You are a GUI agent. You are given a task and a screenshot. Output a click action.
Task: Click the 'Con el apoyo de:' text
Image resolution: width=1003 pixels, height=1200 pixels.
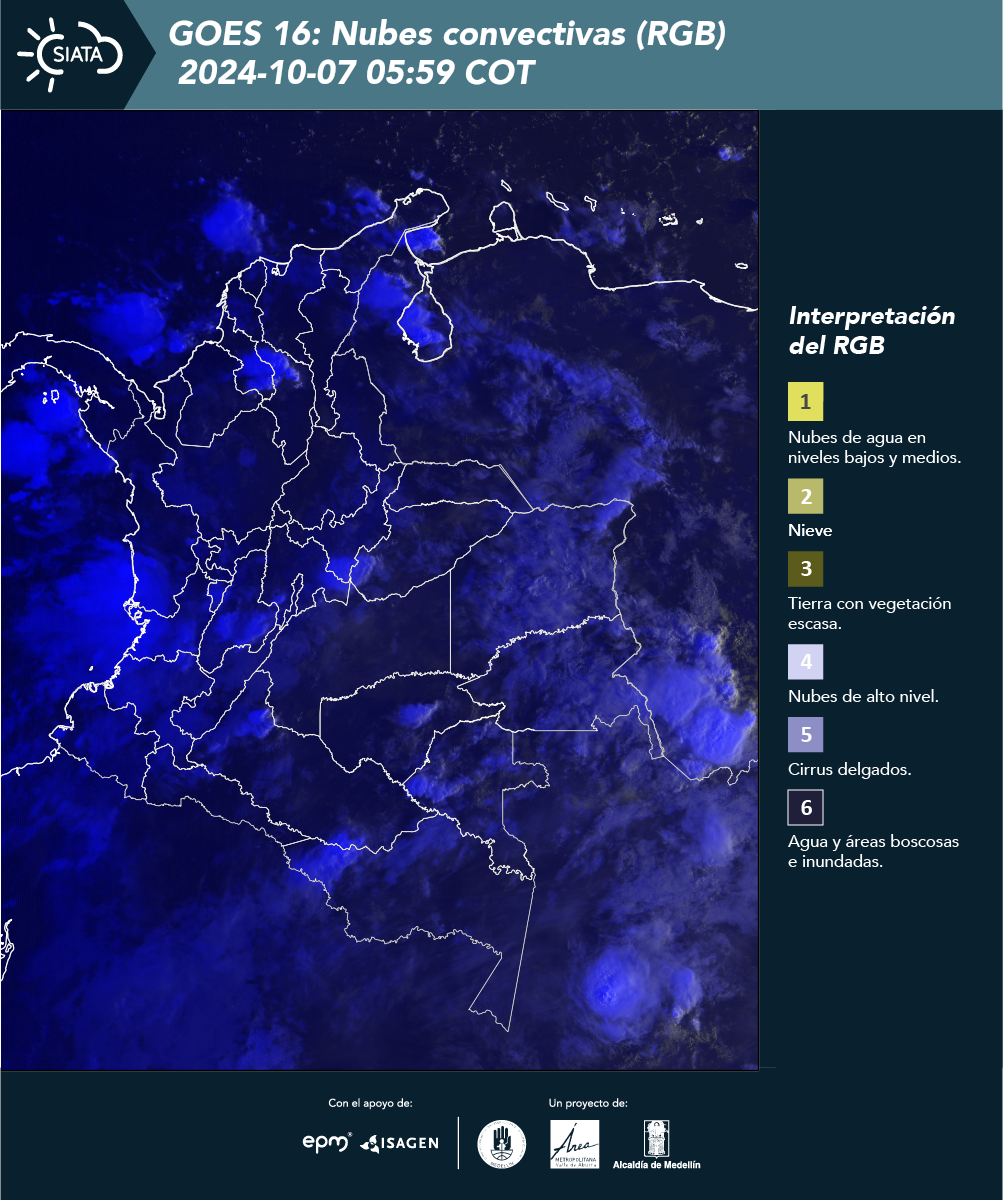click(x=370, y=1103)
